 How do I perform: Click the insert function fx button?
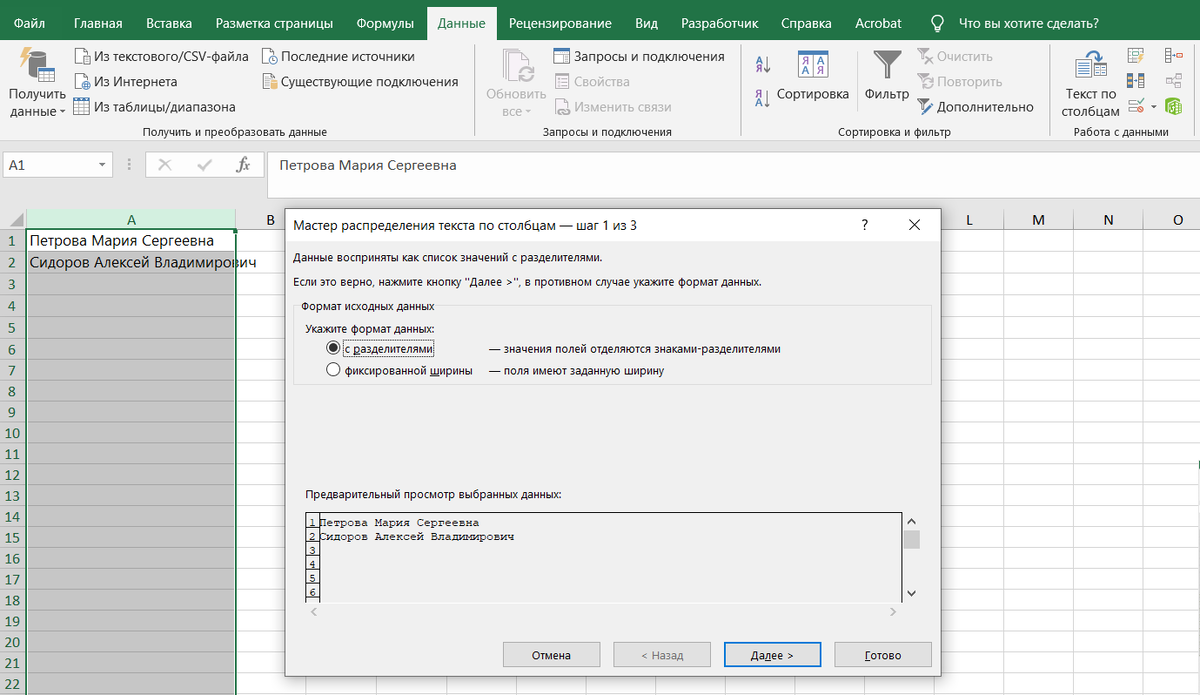pyautogui.click(x=242, y=165)
